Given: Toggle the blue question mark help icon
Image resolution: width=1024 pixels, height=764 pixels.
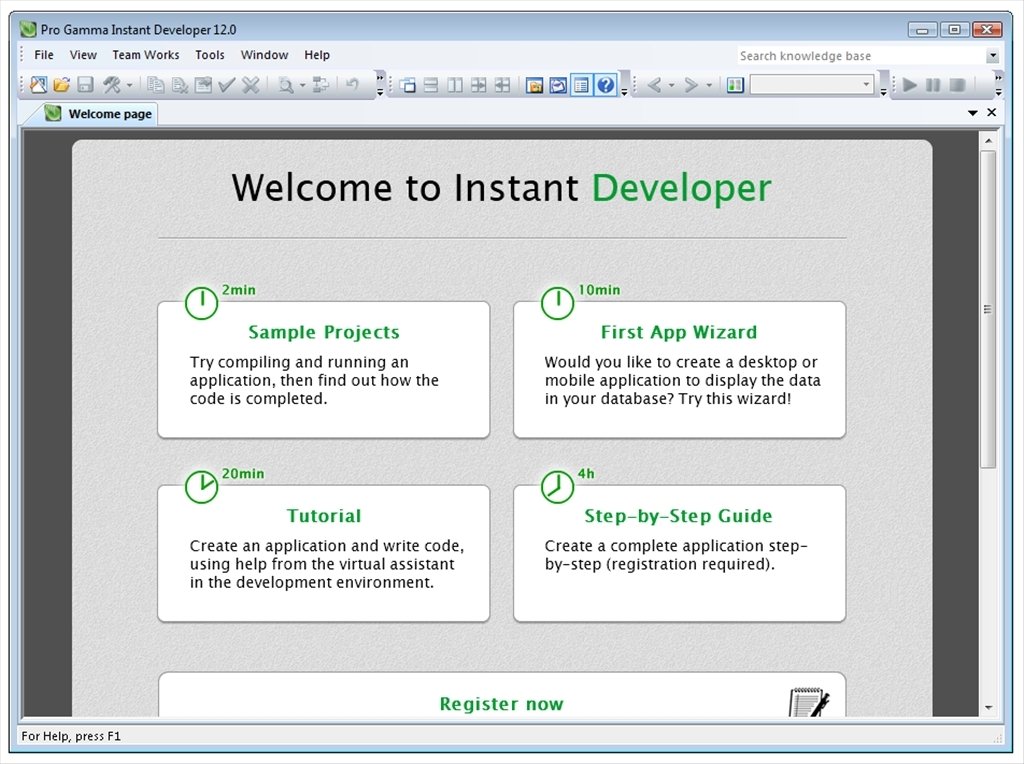Looking at the screenshot, I should [x=606, y=86].
